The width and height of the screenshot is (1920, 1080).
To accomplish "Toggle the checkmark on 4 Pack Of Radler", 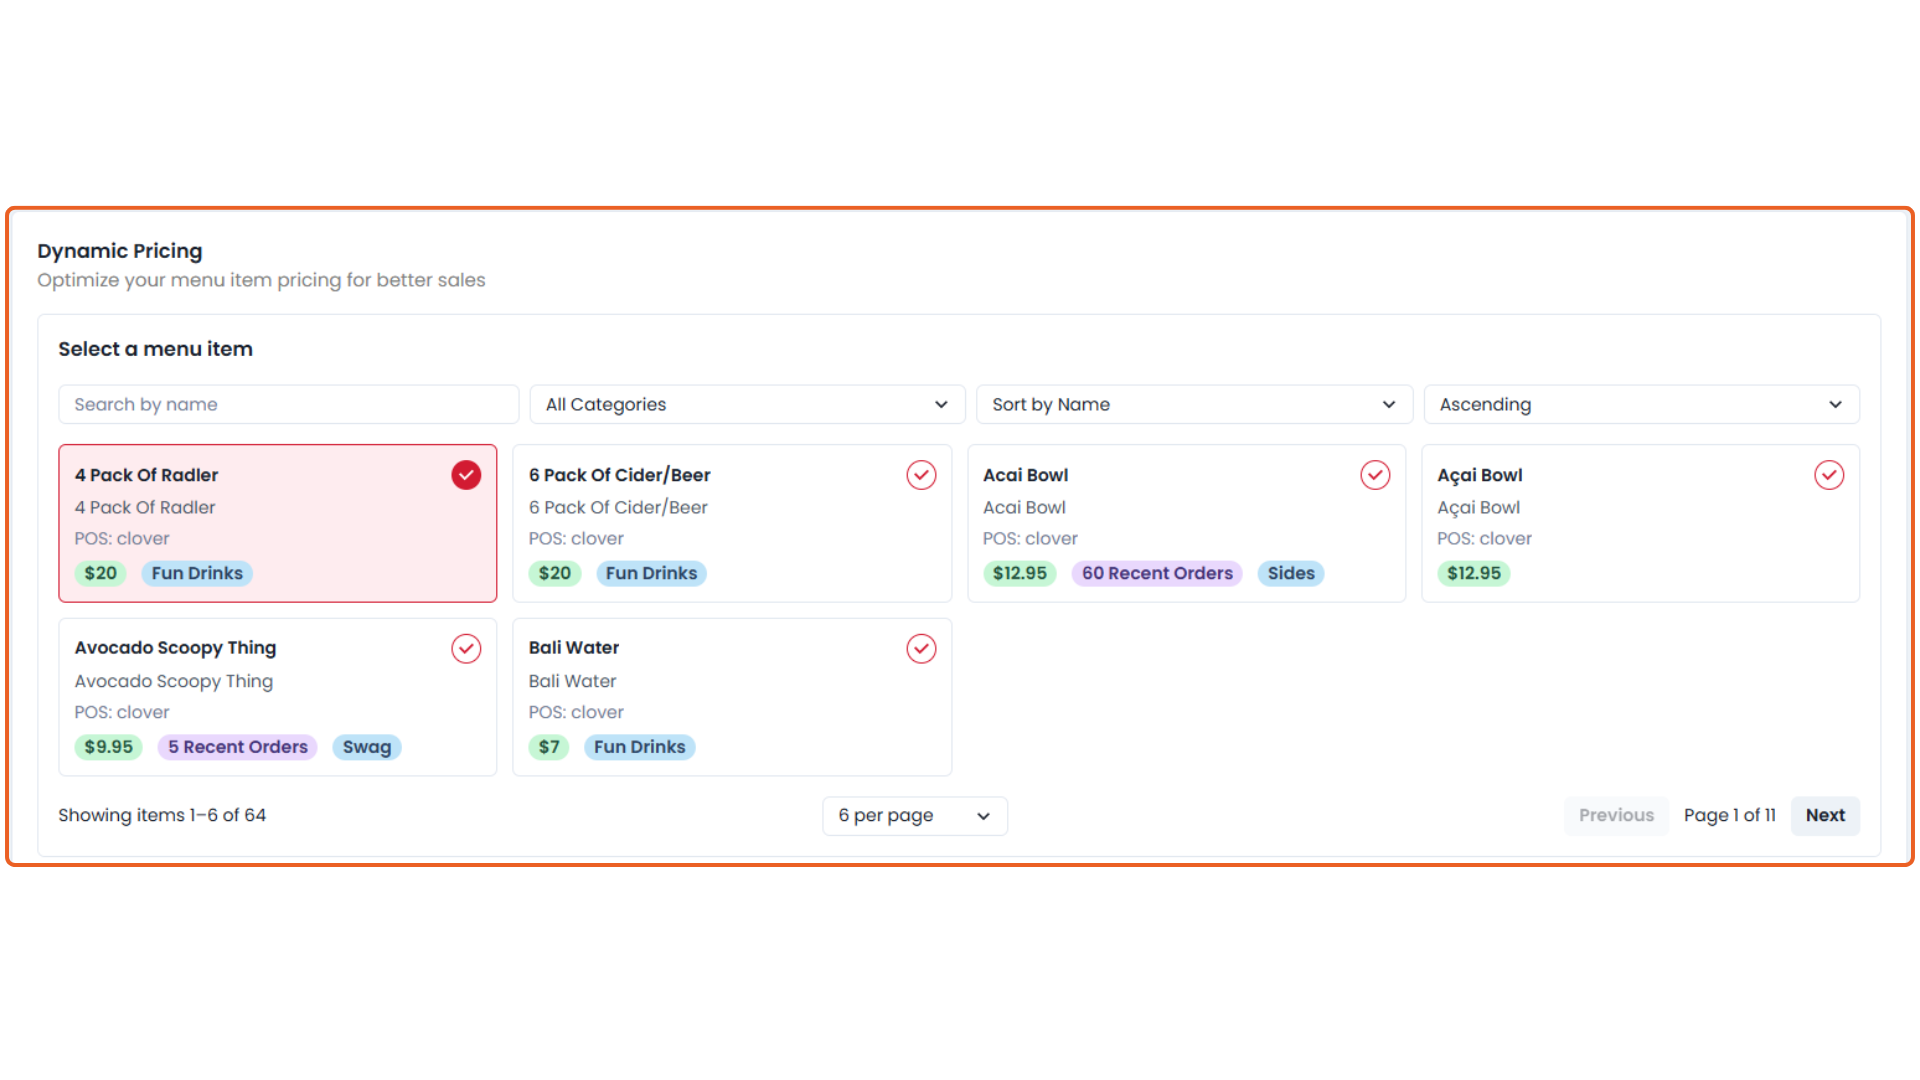I will tap(466, 475).
